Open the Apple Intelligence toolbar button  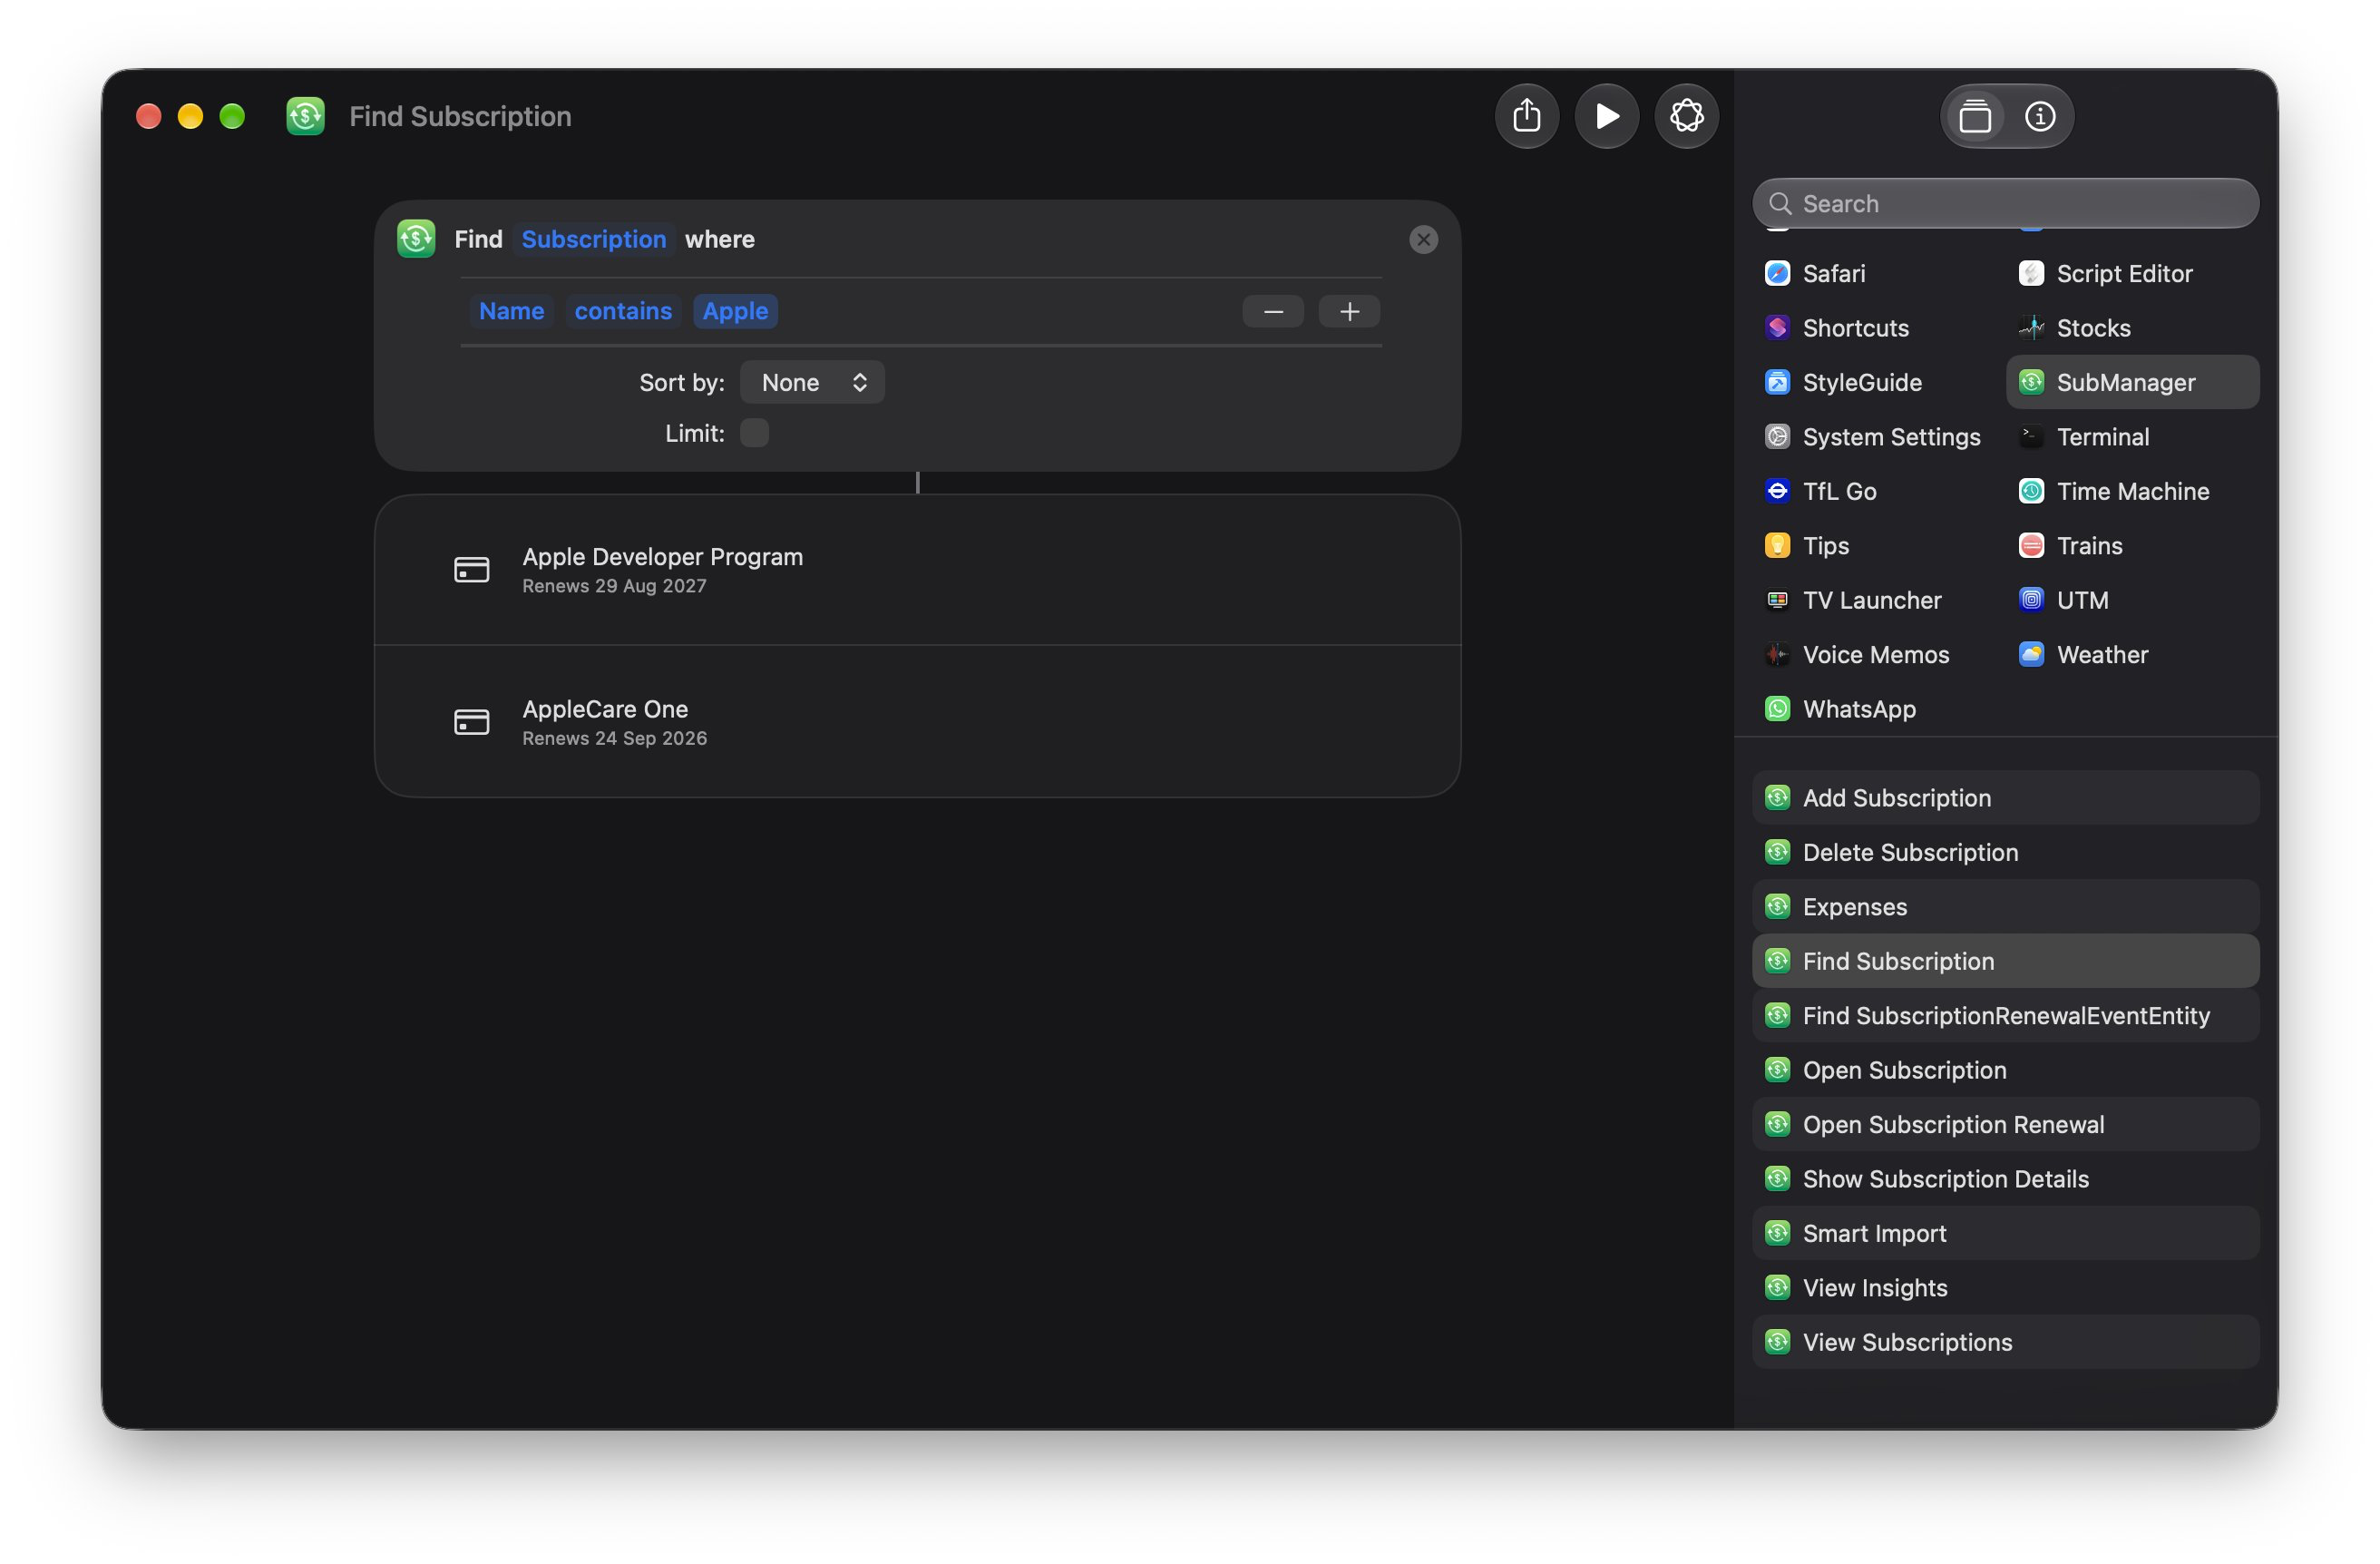pyautogui.click(x=1686, y=116)
